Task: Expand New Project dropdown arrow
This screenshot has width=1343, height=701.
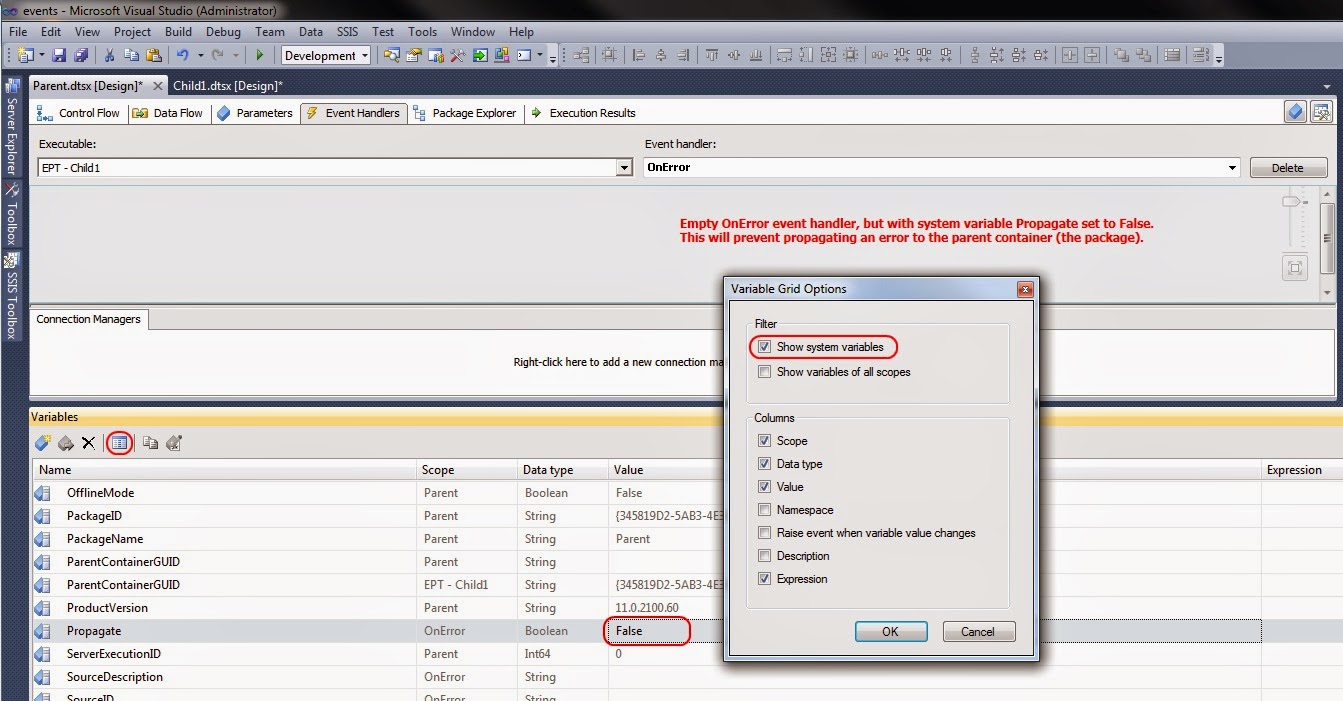Action: (41, 56)
